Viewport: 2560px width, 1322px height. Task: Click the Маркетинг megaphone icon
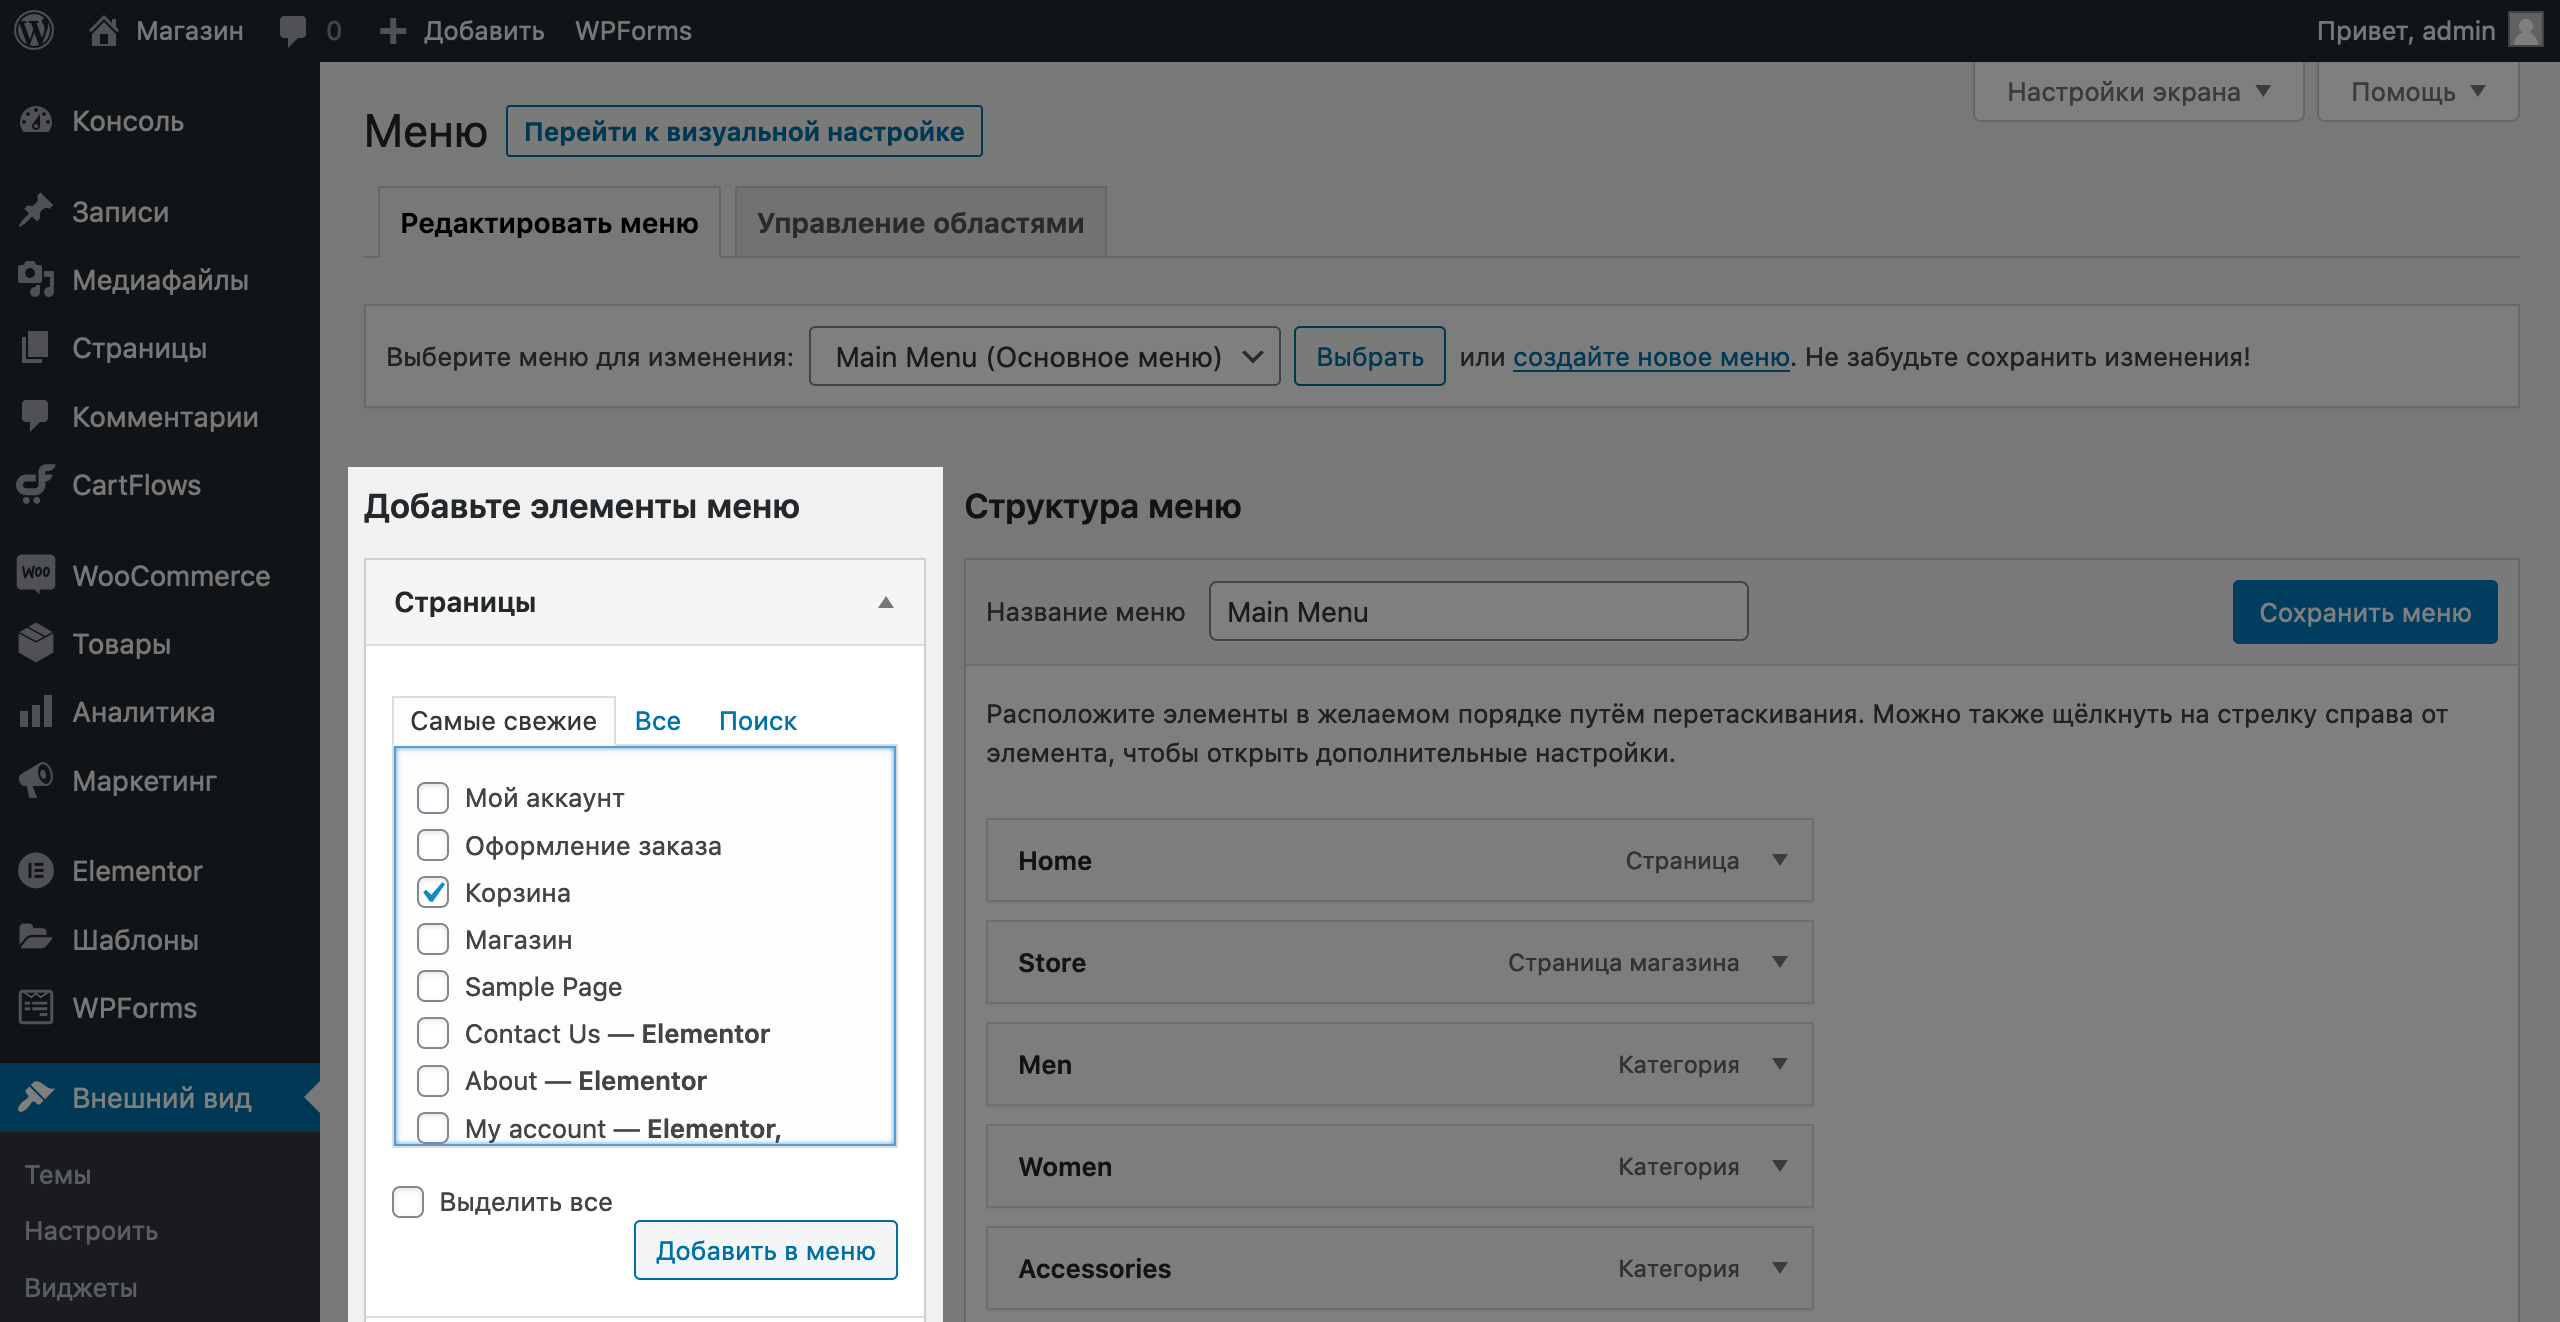click(x=36, y=780)
